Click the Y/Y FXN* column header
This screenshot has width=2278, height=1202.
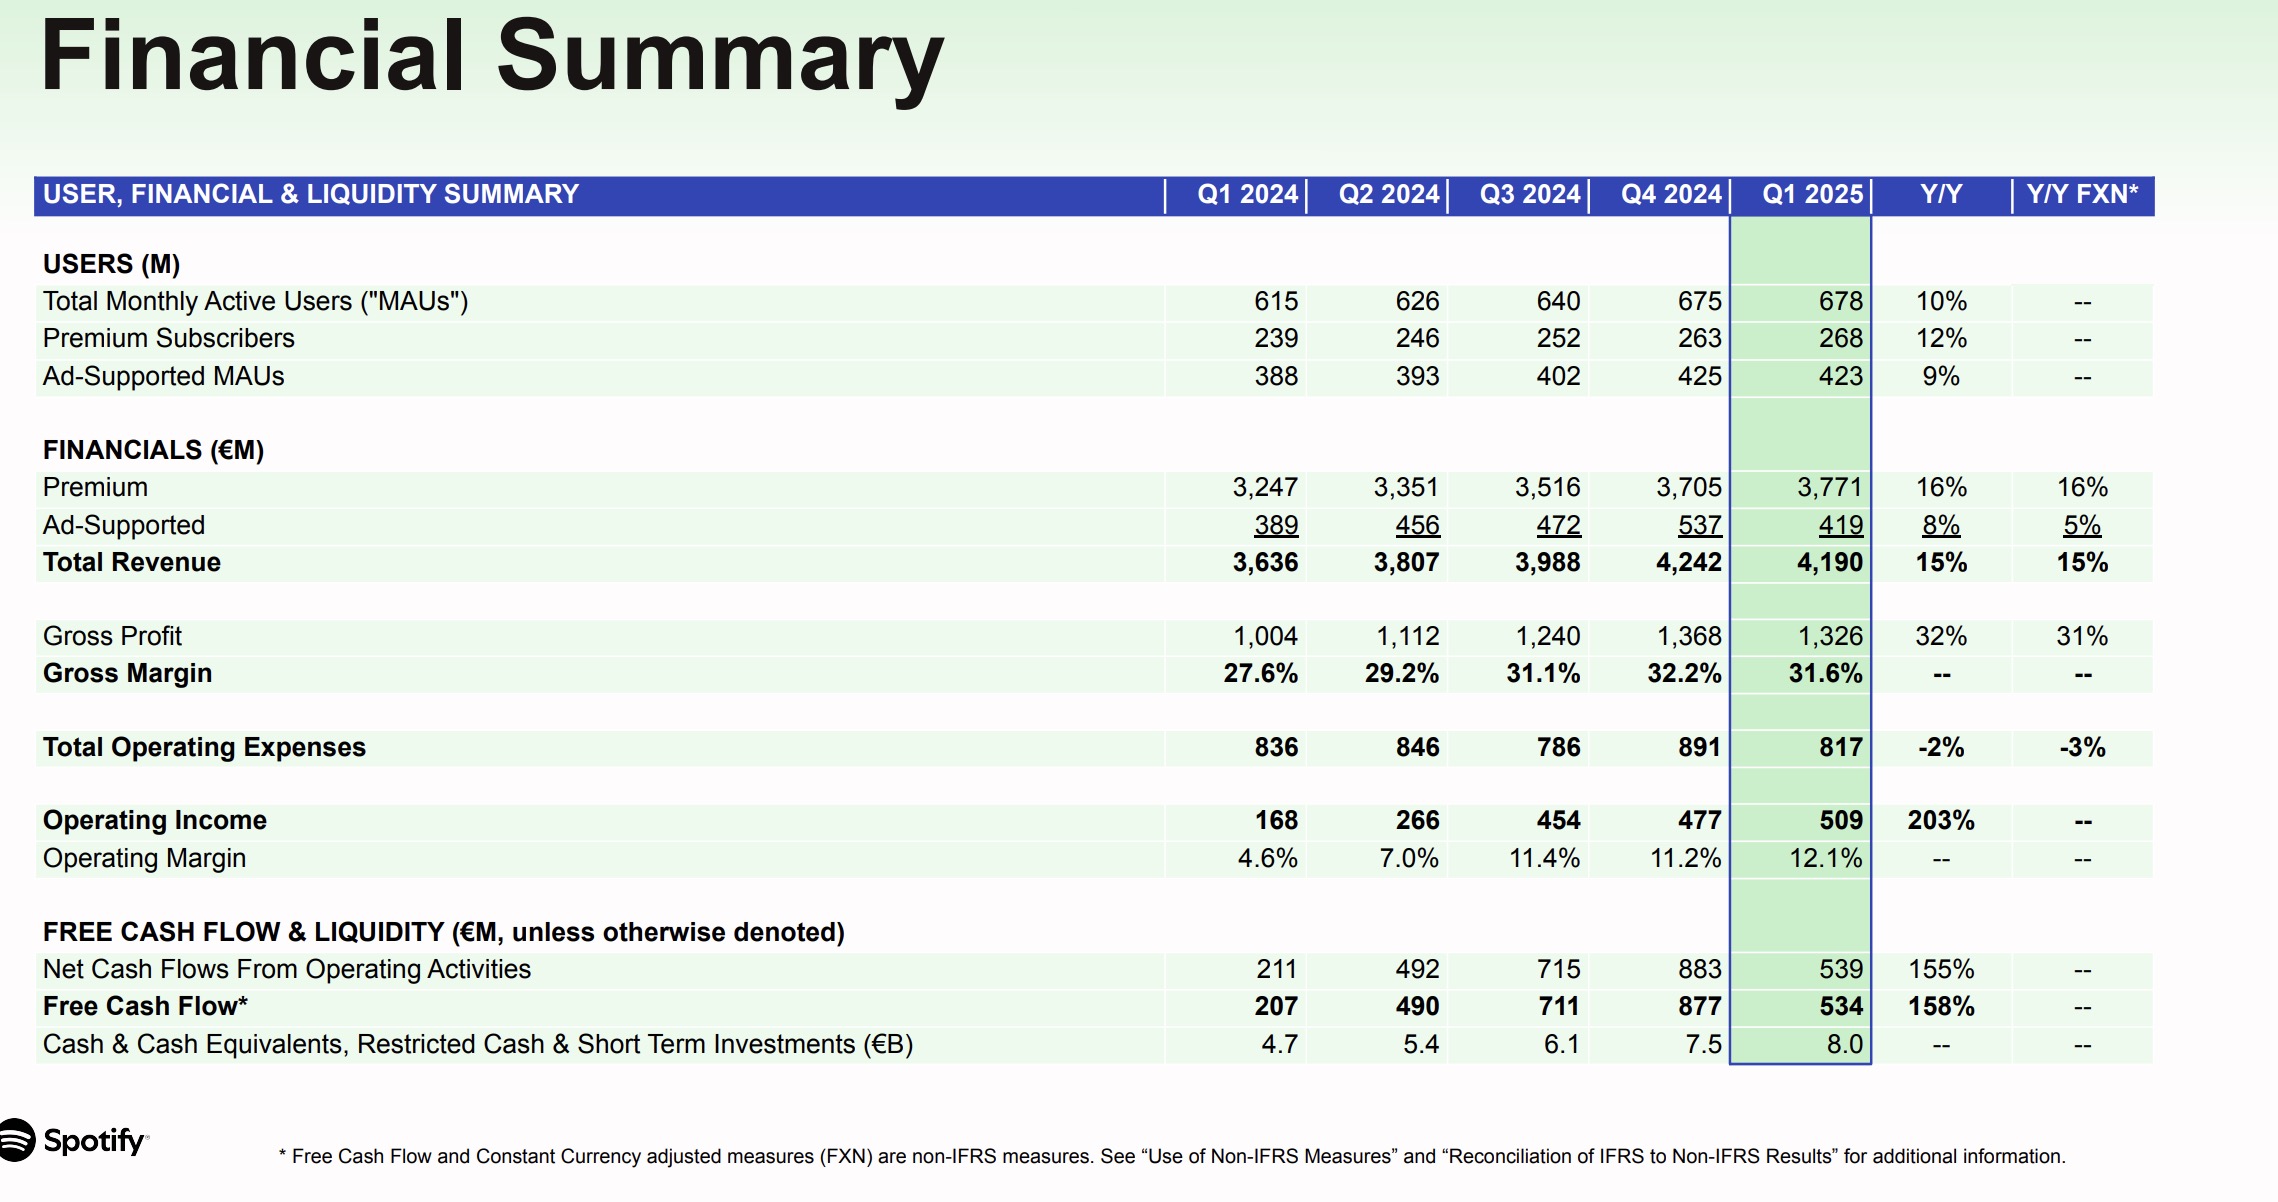point(2082,194)
